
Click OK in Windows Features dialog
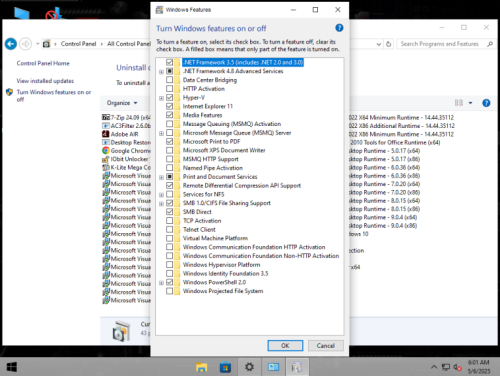pyautogui.click(x=285, y=346)
